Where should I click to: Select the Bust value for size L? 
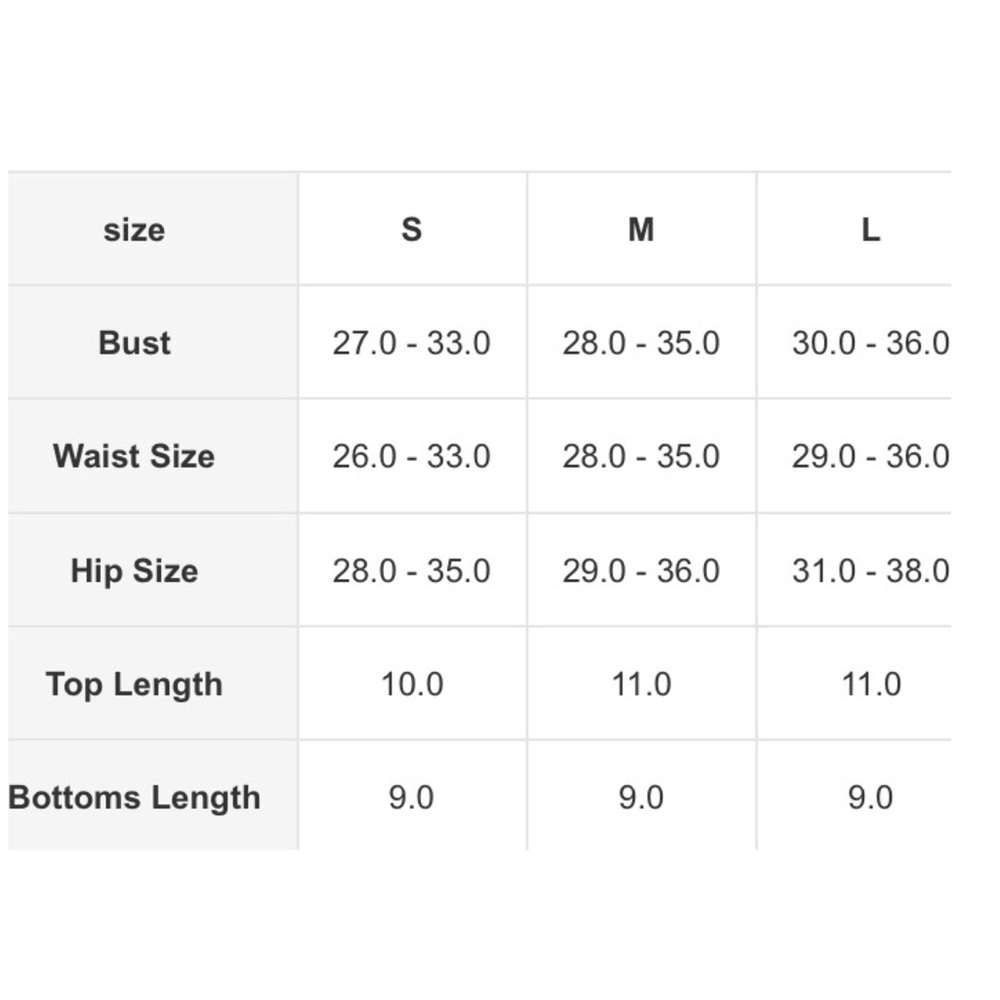pos(870,343)
